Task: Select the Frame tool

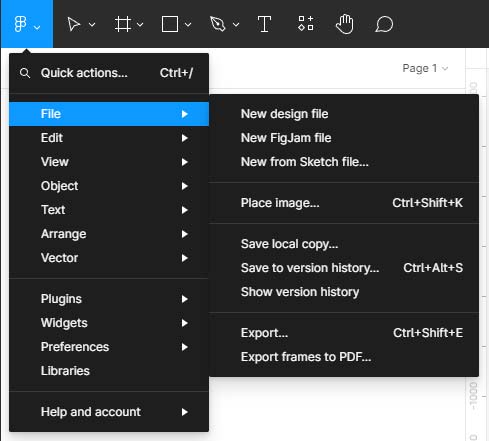Action: click(122, 24)
